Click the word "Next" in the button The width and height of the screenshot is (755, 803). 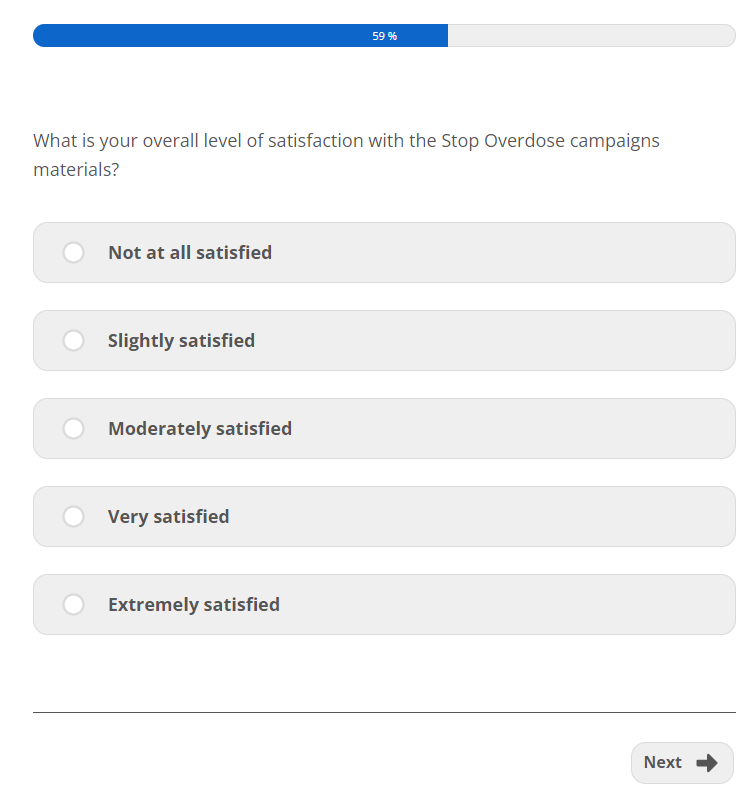[x=662, y=763]
